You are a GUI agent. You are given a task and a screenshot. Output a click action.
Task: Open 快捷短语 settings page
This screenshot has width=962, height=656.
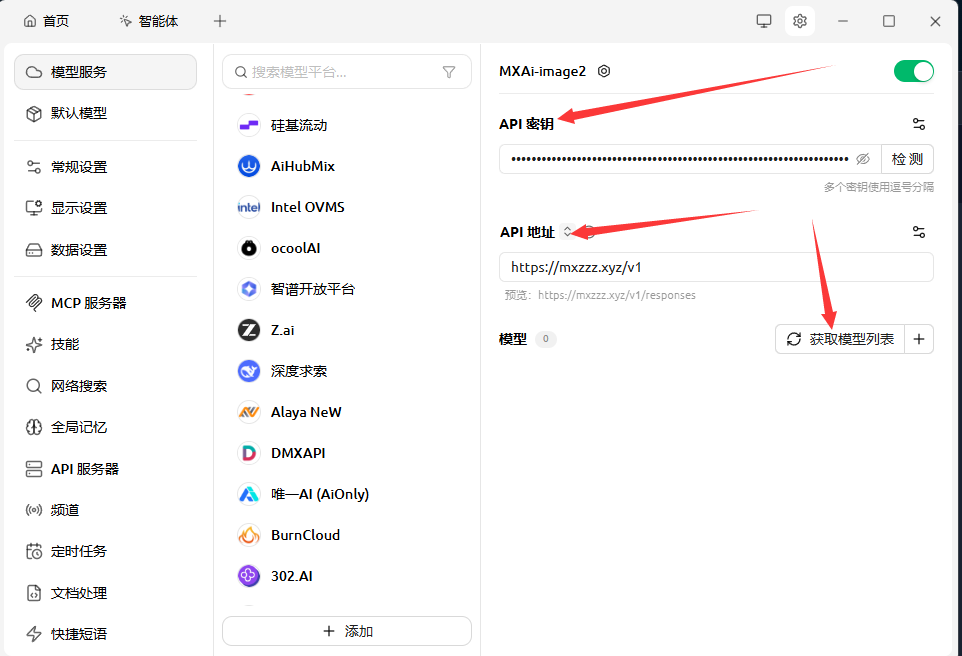pyautogui.click(x=106, y=634)
